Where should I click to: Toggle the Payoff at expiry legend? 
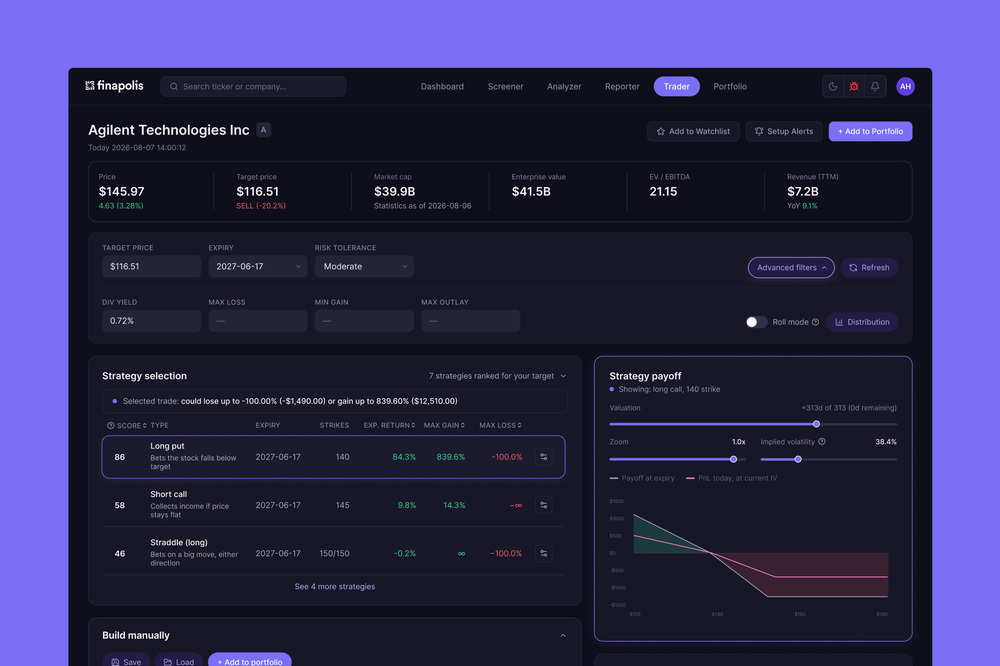tap(642, 478)
